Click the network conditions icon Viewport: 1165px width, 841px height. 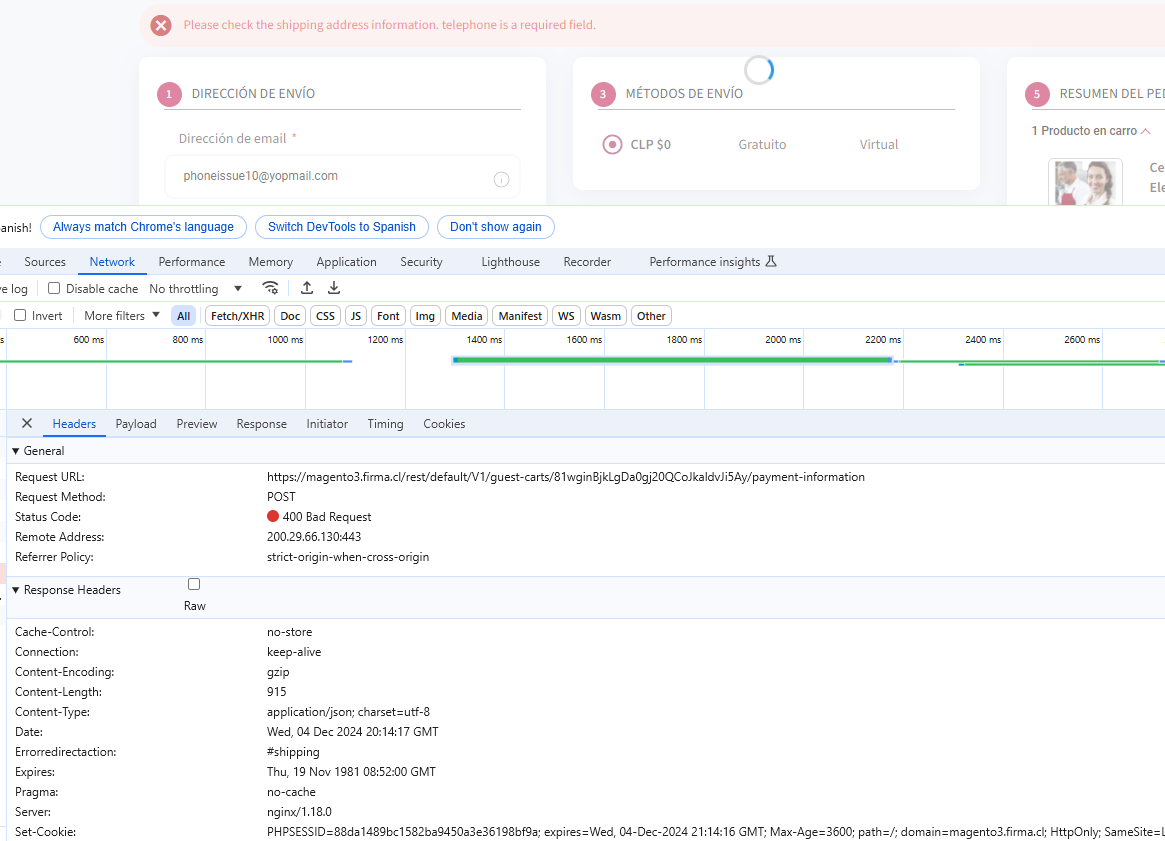tap(270, 287)
